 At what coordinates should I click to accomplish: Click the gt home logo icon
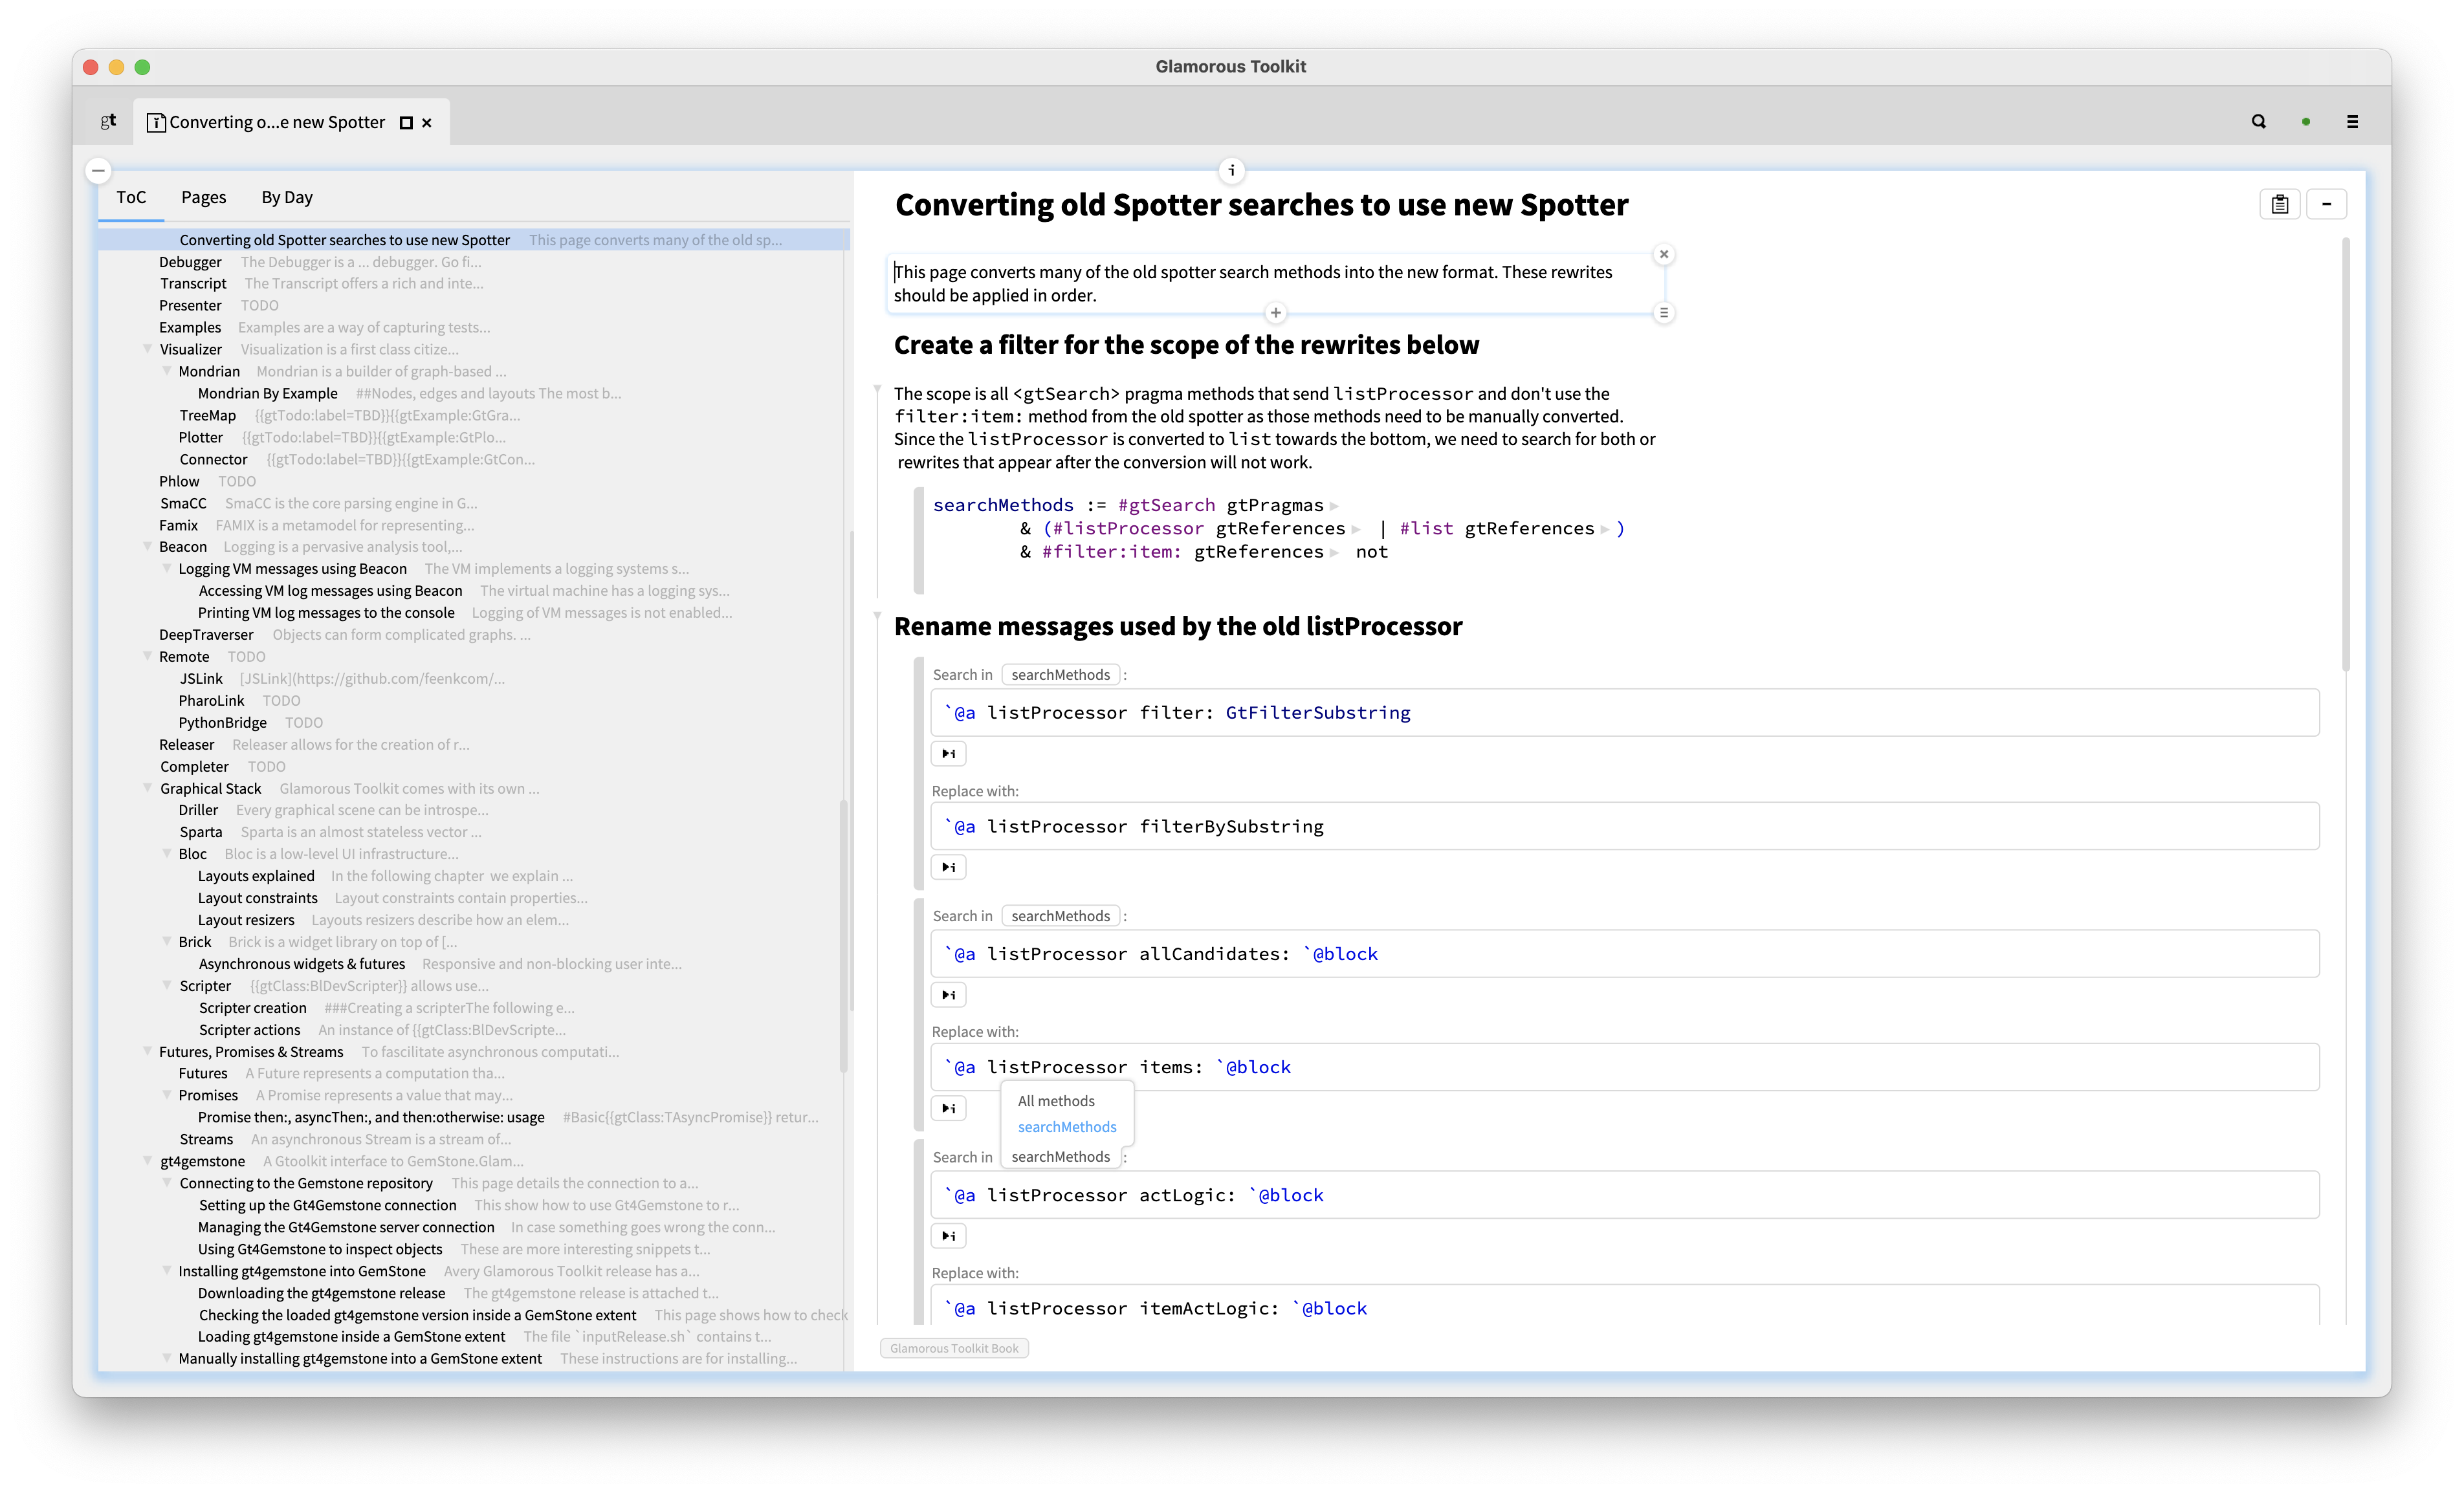(x=108, y=121)
